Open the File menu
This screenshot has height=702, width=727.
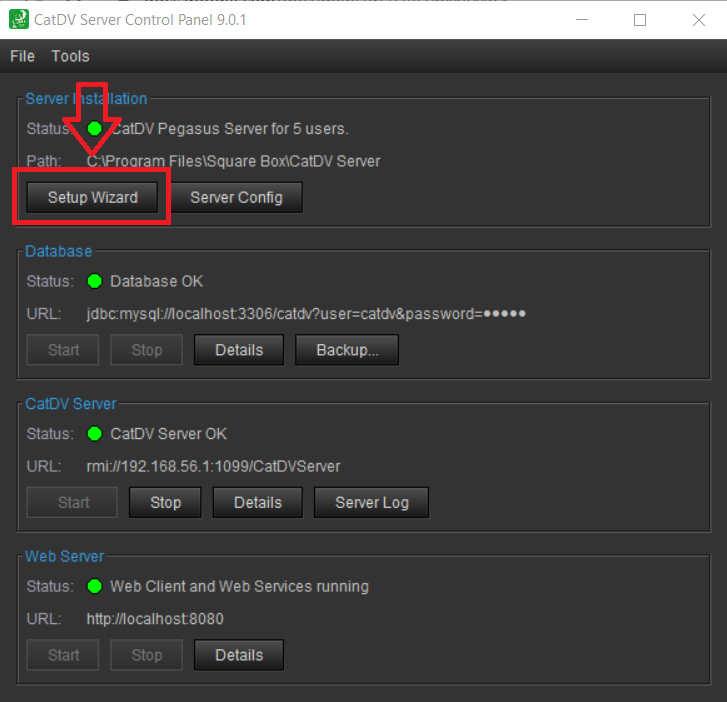pyautogui.click(x=22, y=56)
